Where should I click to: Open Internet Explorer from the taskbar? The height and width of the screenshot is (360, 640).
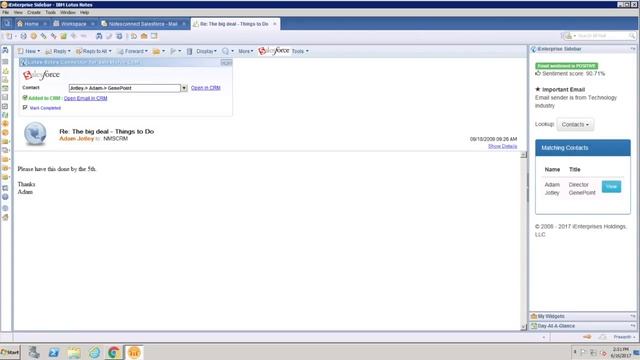click(94, 352)
